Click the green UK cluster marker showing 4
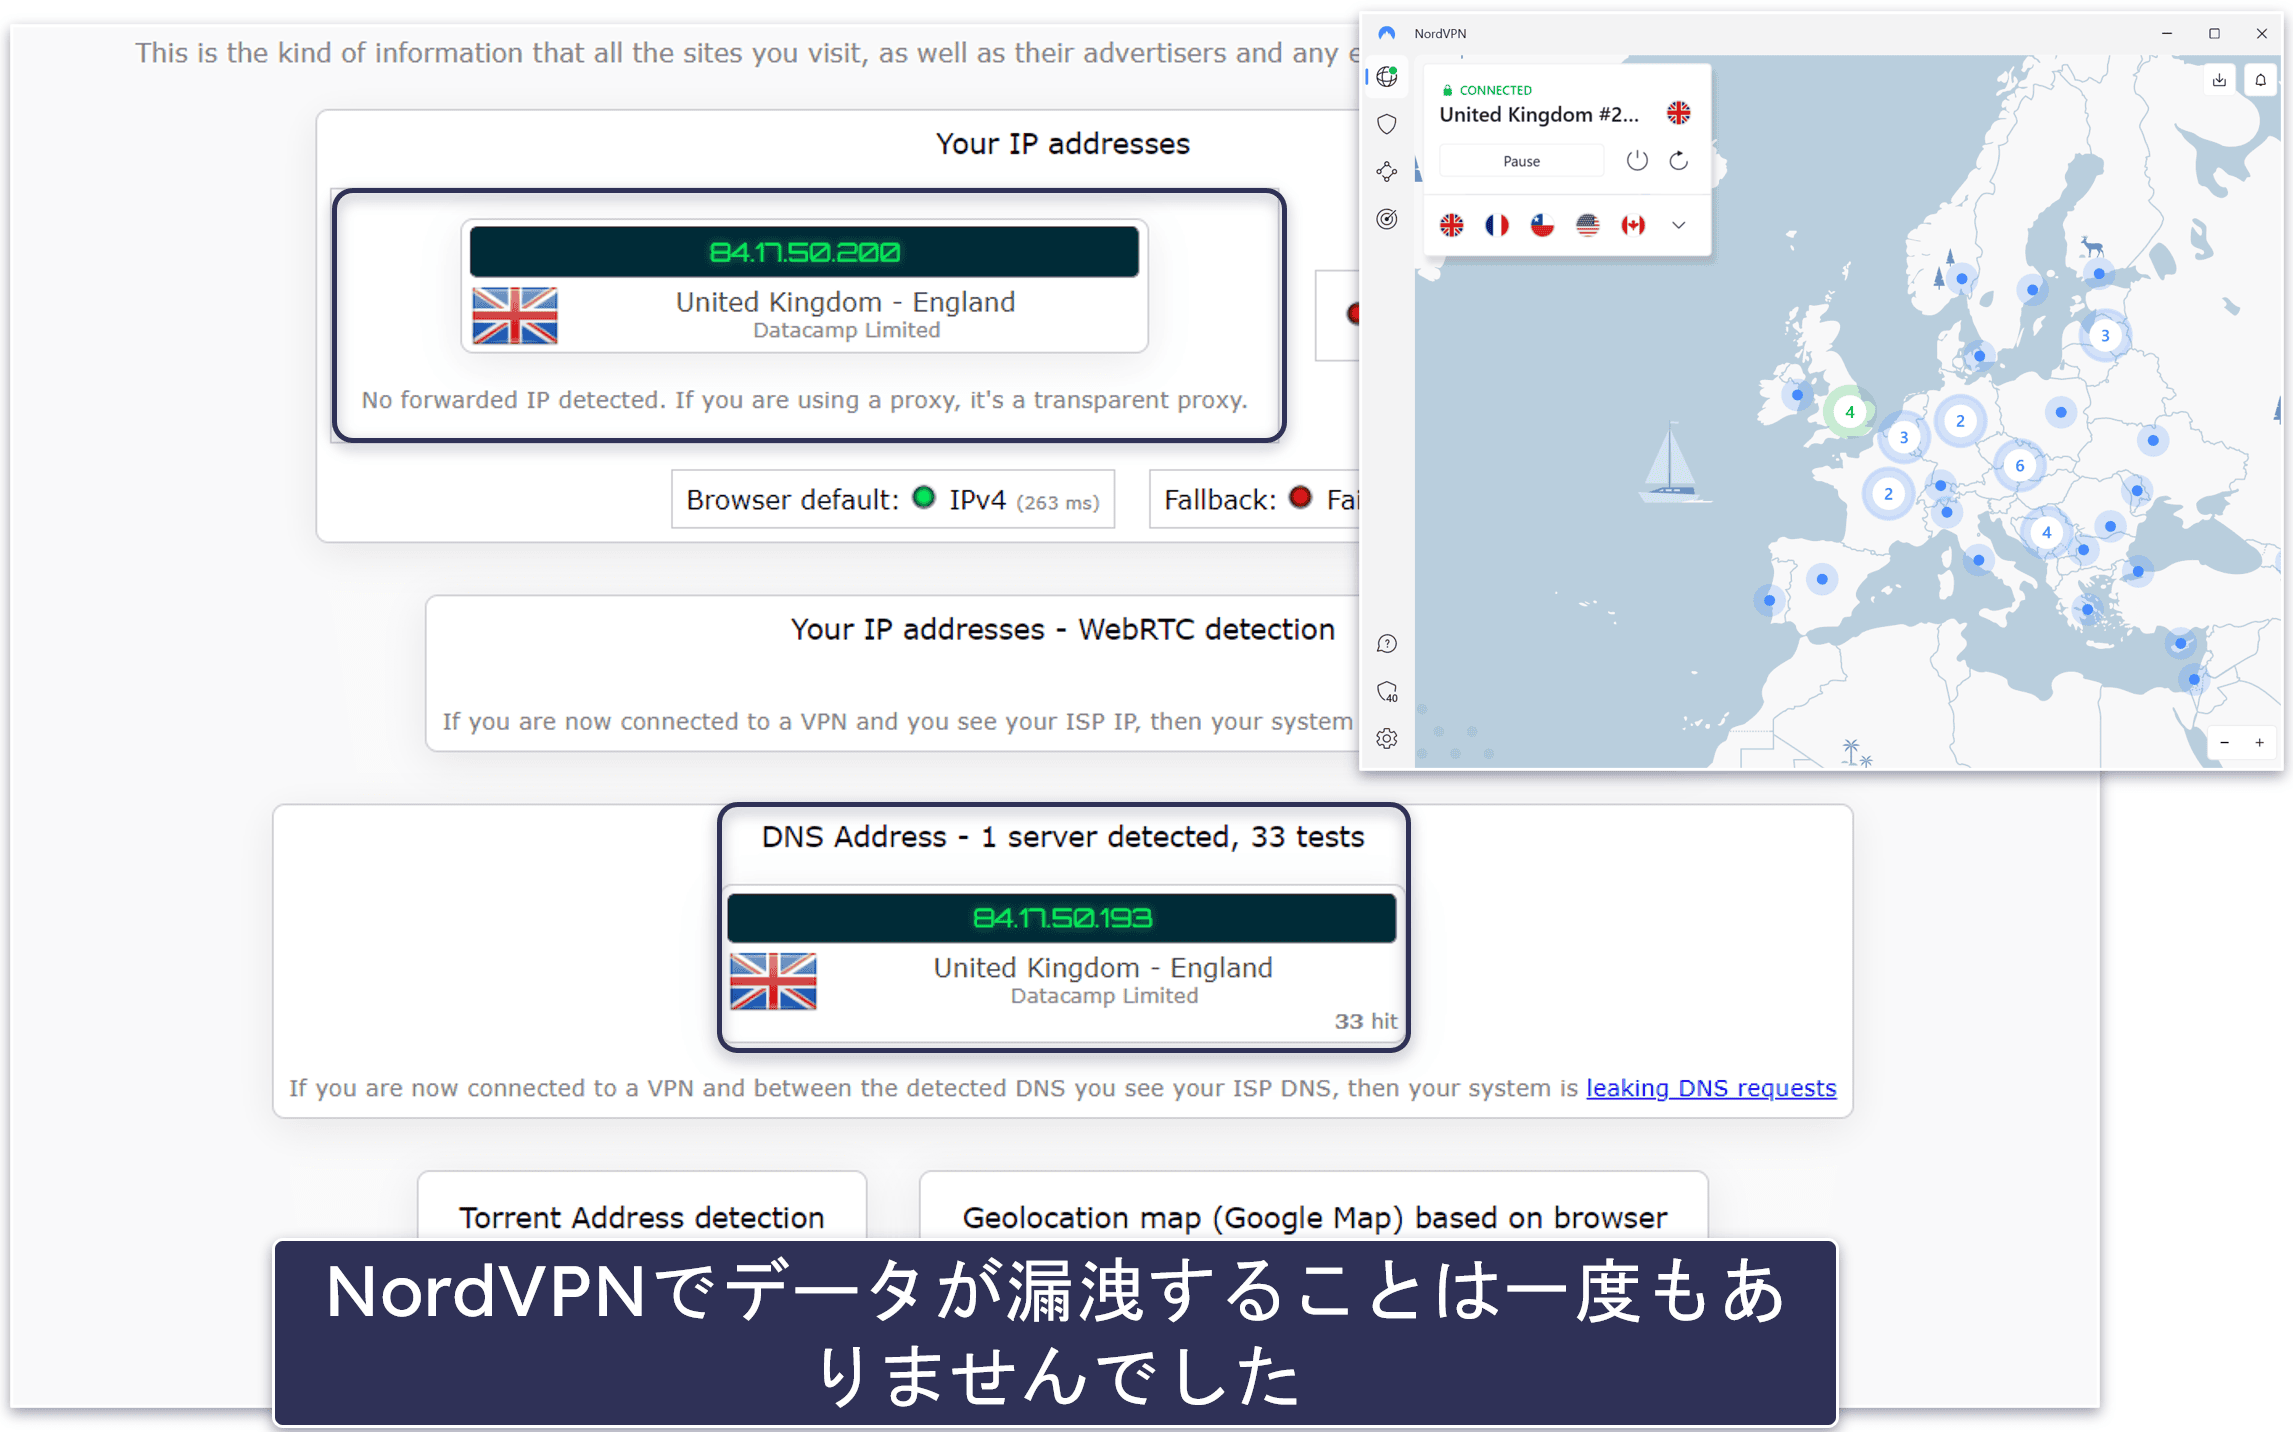The width and height of the screenshot is (2293, 1432). 1850,412
